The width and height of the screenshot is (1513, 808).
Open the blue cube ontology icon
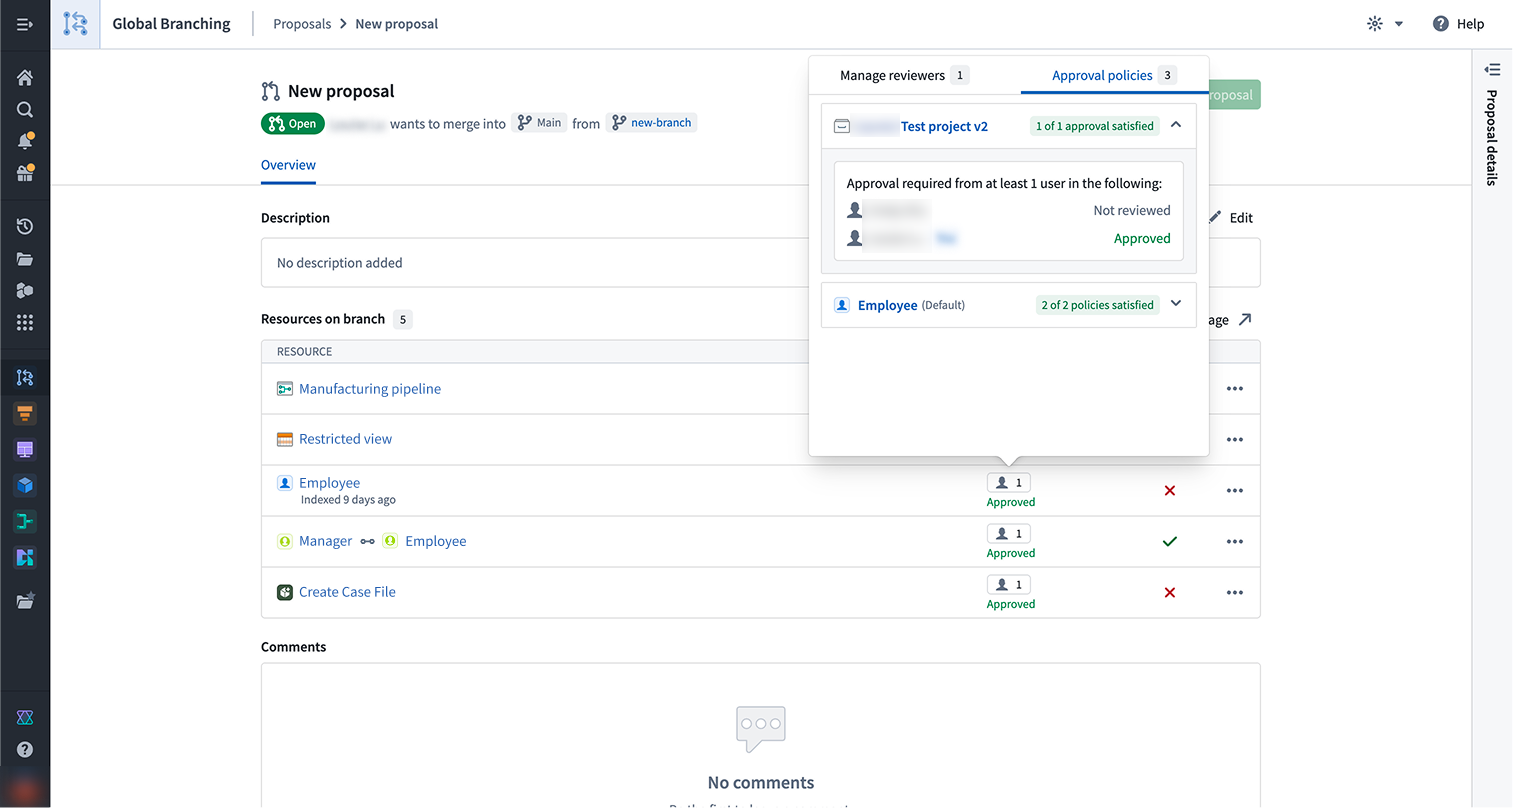[x=25, y=485]
